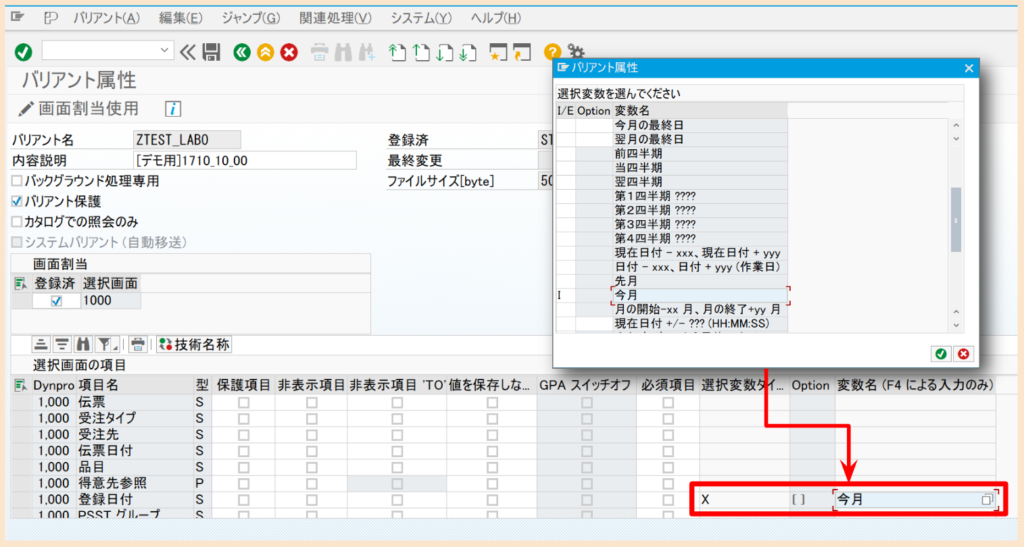Select 当四半期 in the popup list

[x=700, y=168]
